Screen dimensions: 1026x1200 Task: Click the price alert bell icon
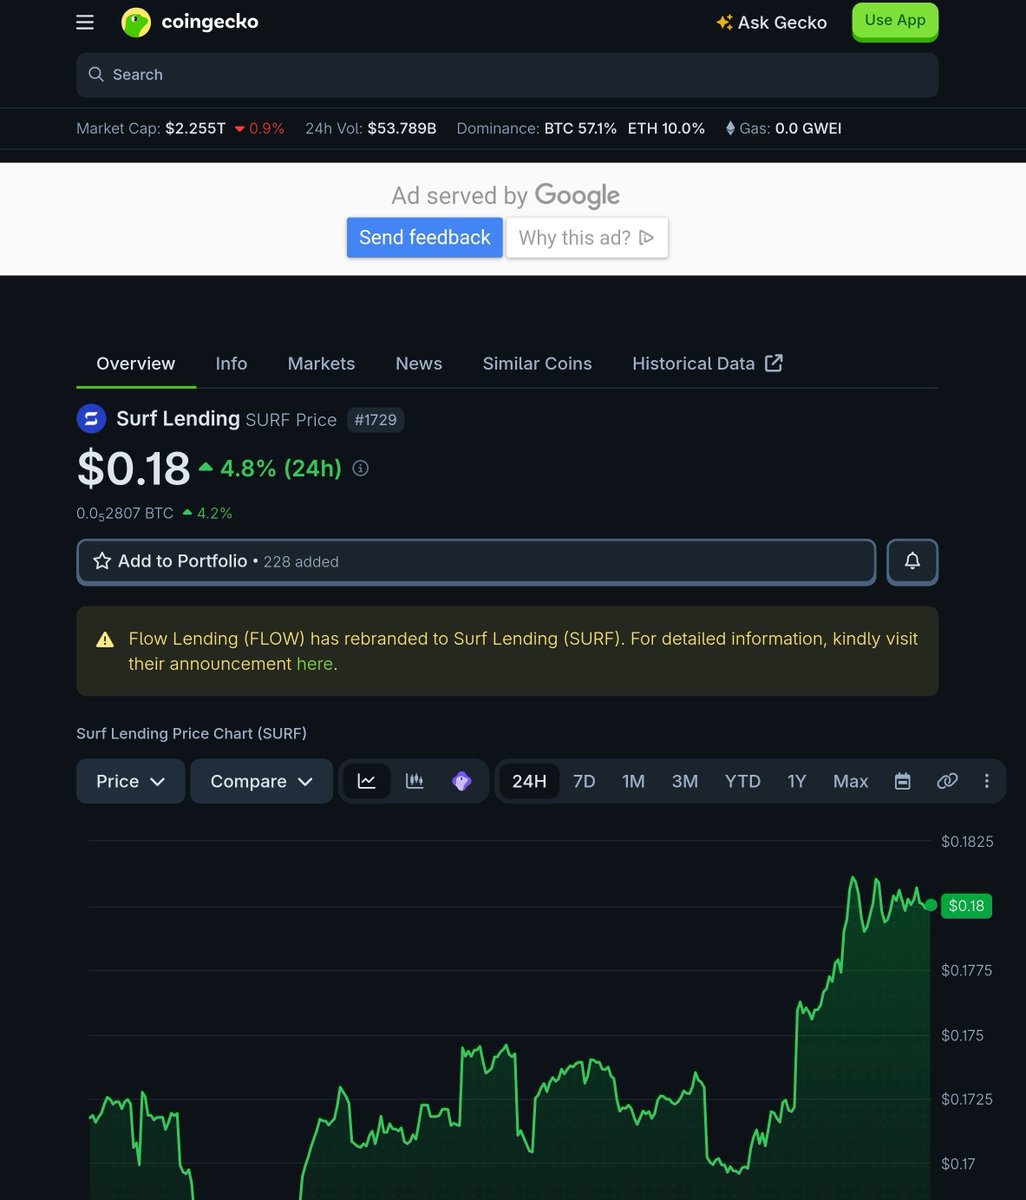(912, 561)
